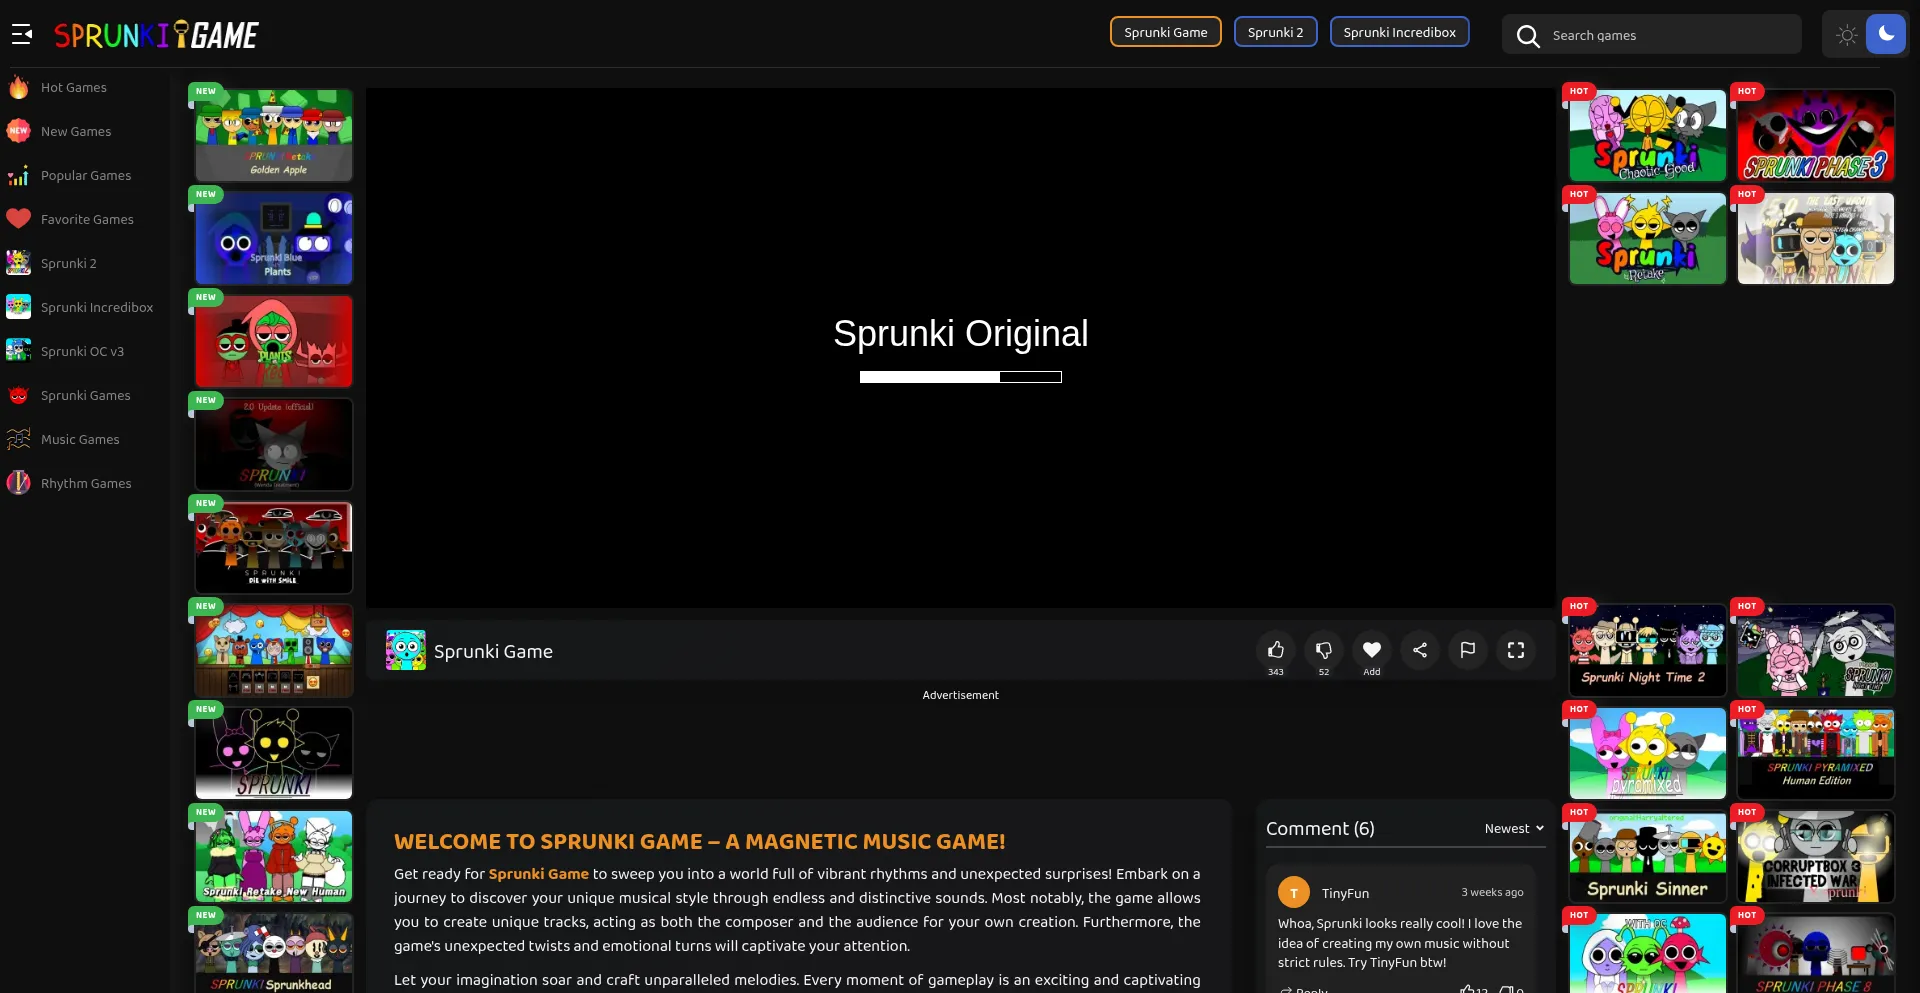The height and width of the screenshot is (993, 1920).
Task: Select Rhythm Games in the sidebar
Action: (x=86, y=484)
